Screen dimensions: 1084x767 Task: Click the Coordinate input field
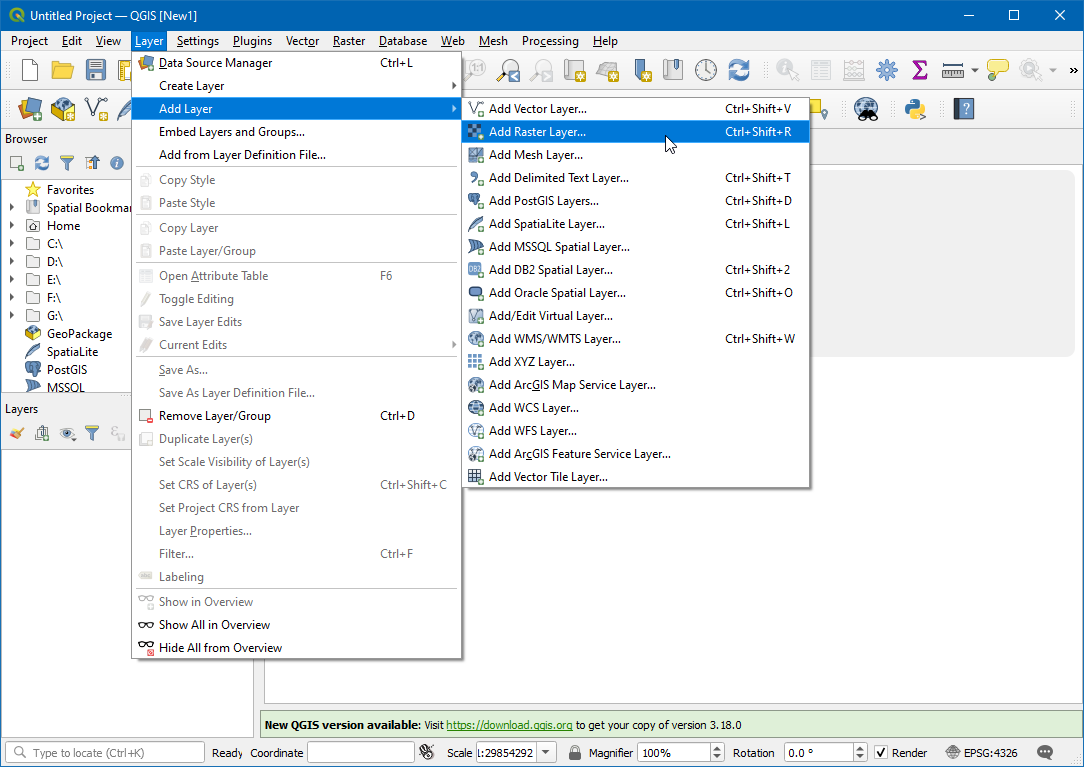[x=360, y=753]
